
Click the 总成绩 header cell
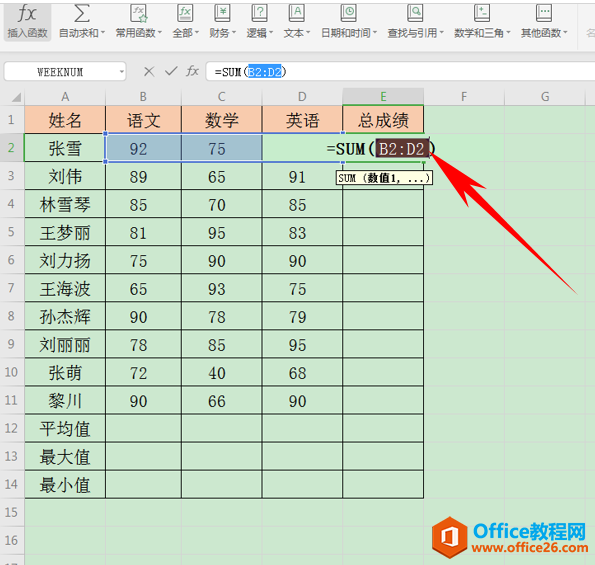[x=383, y=120]
